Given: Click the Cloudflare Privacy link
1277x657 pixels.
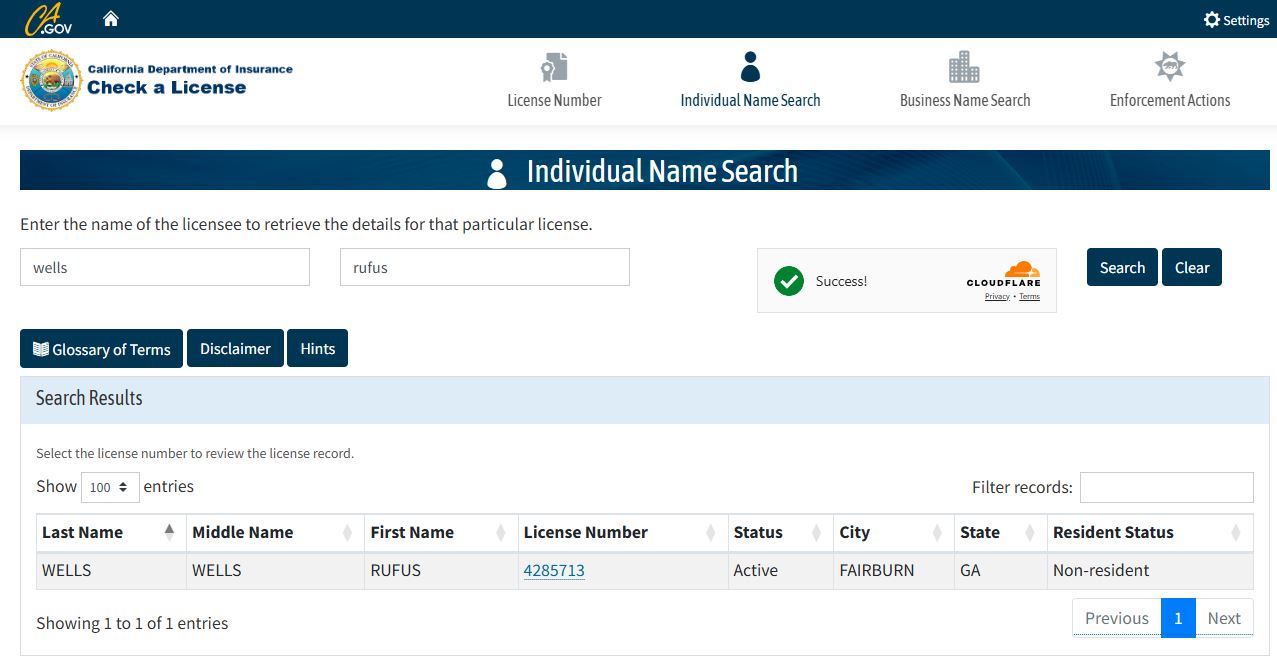Looking at the screenshot, I should coord(996,297).
